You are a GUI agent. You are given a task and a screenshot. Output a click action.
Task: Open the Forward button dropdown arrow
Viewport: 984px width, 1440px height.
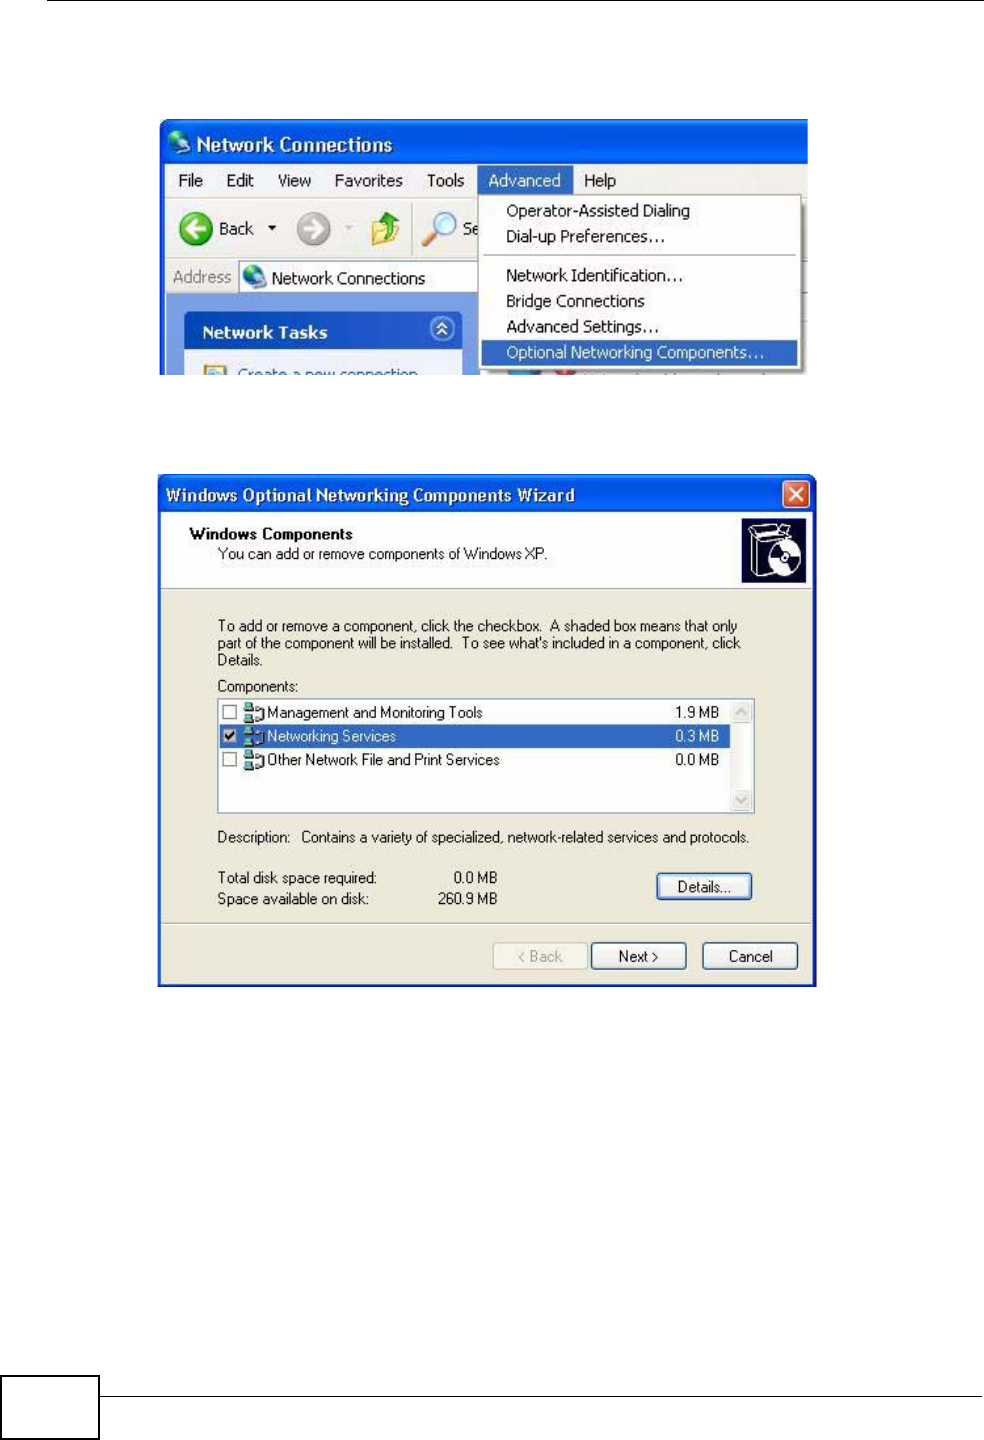[x=348, y=229]
